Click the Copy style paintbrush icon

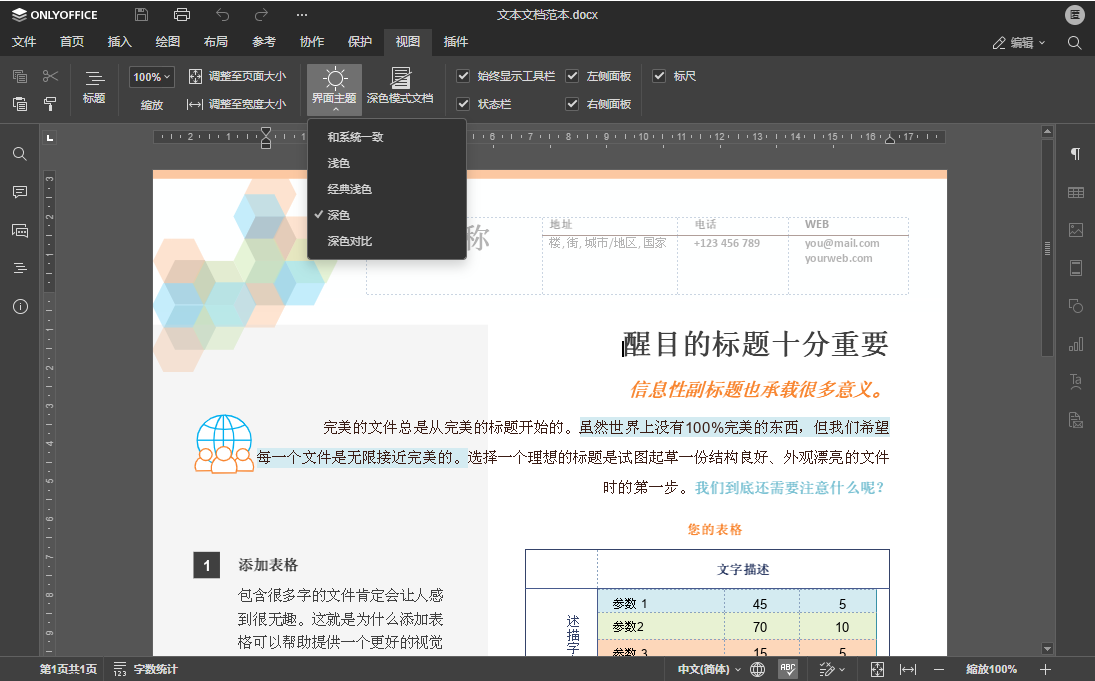(x=50, y=104)
